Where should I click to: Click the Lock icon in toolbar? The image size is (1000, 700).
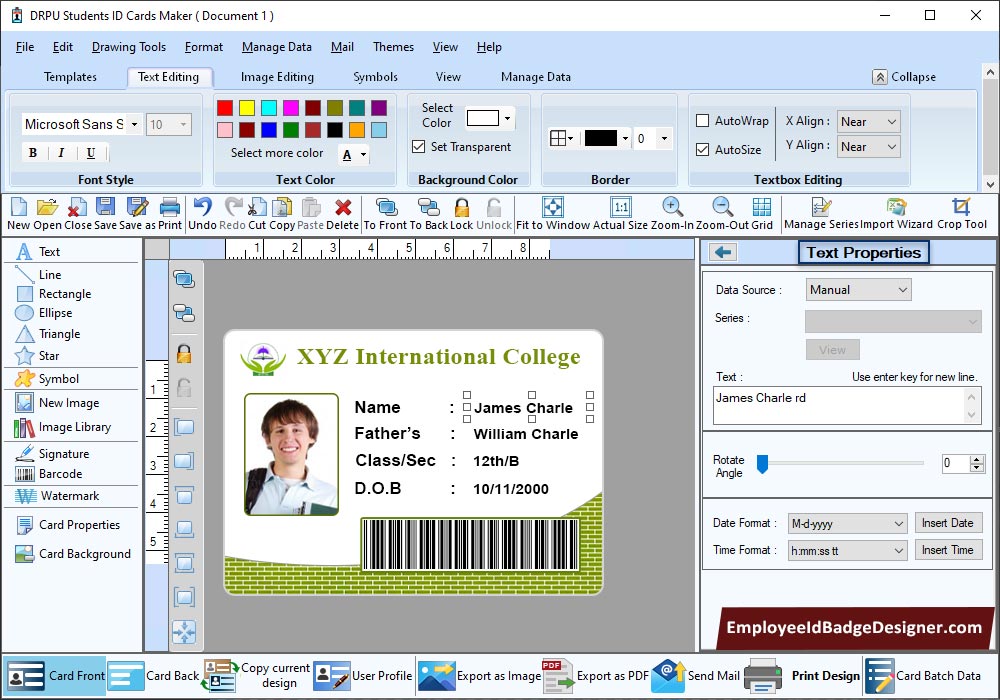tap(461, 207)
